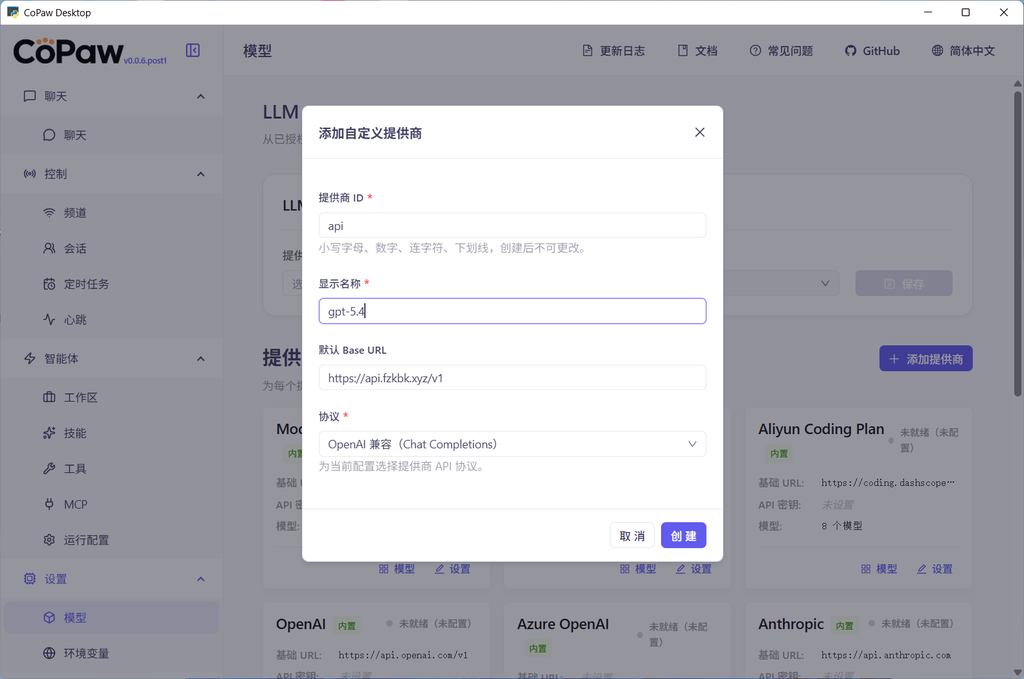The height and width of the screenshot is (679, 1024).
Task: Click the 内置 tag on the Anthropic card
Action: [844, 625]
